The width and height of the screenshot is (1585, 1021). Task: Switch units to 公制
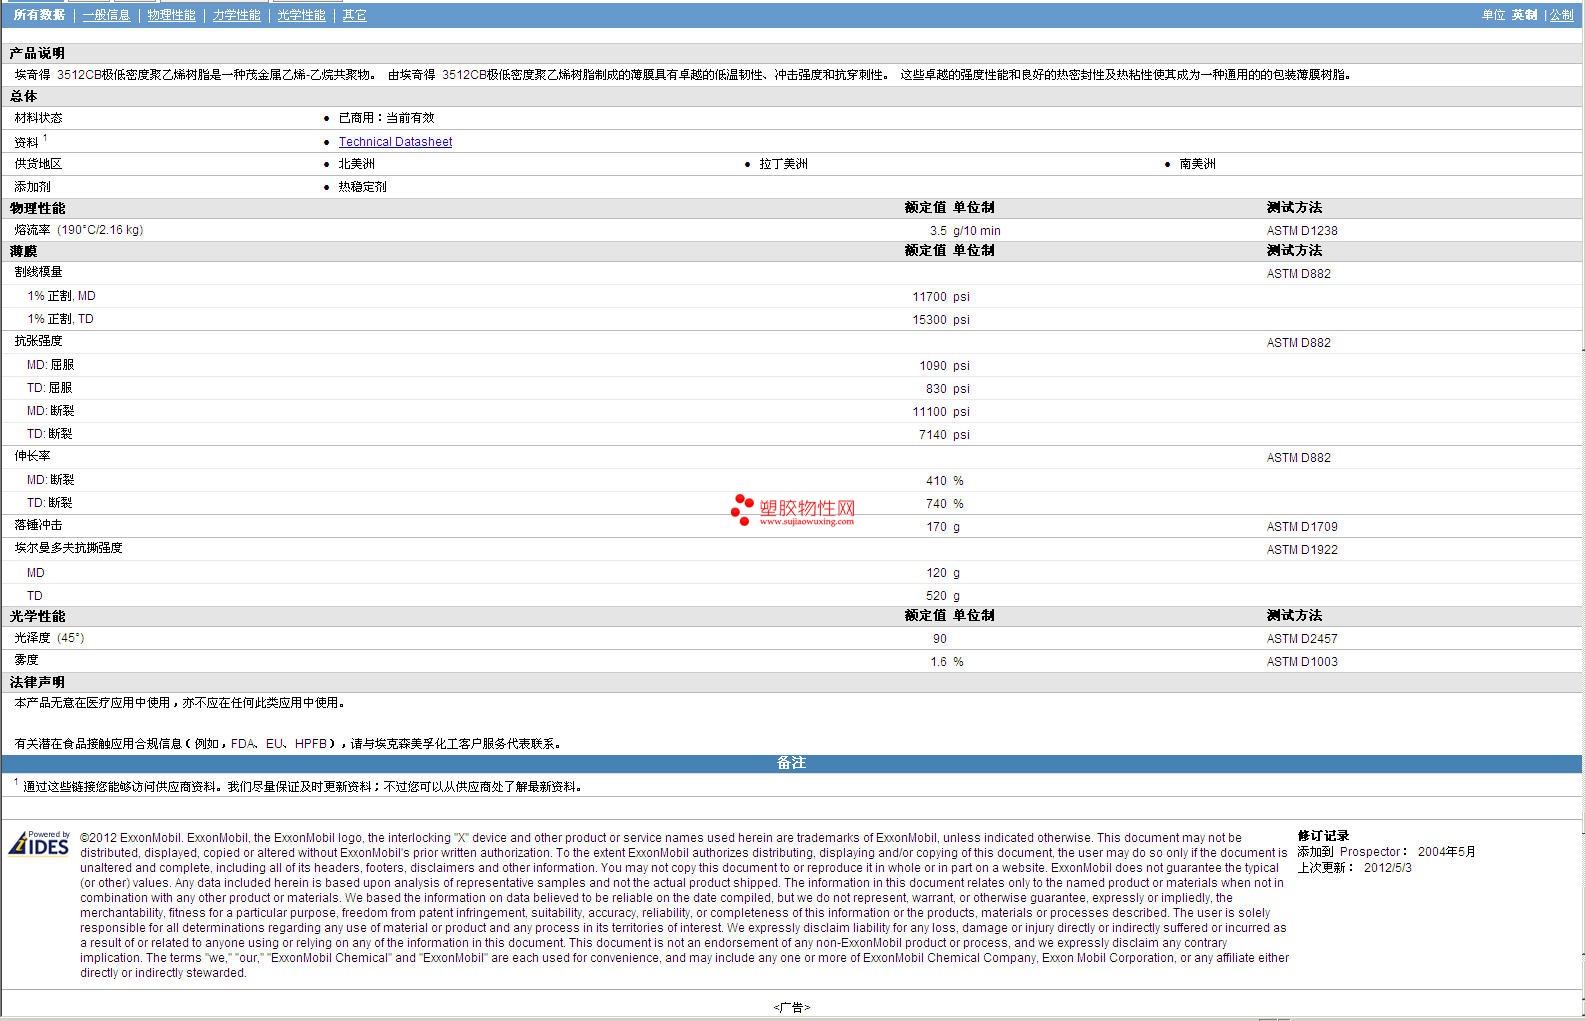point(1561,15)
